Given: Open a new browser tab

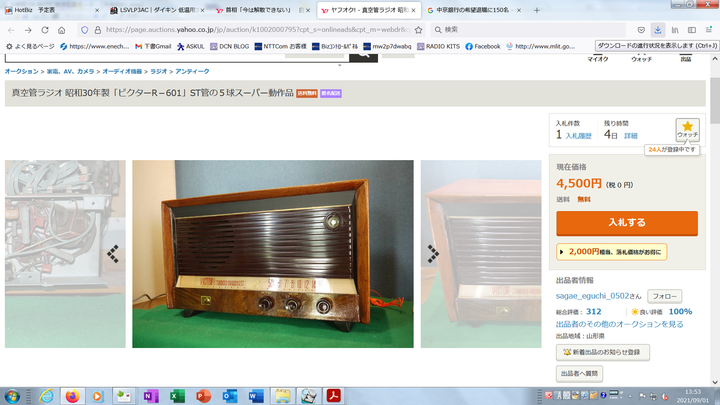Looking at the screenshot, I should [537, 9].
